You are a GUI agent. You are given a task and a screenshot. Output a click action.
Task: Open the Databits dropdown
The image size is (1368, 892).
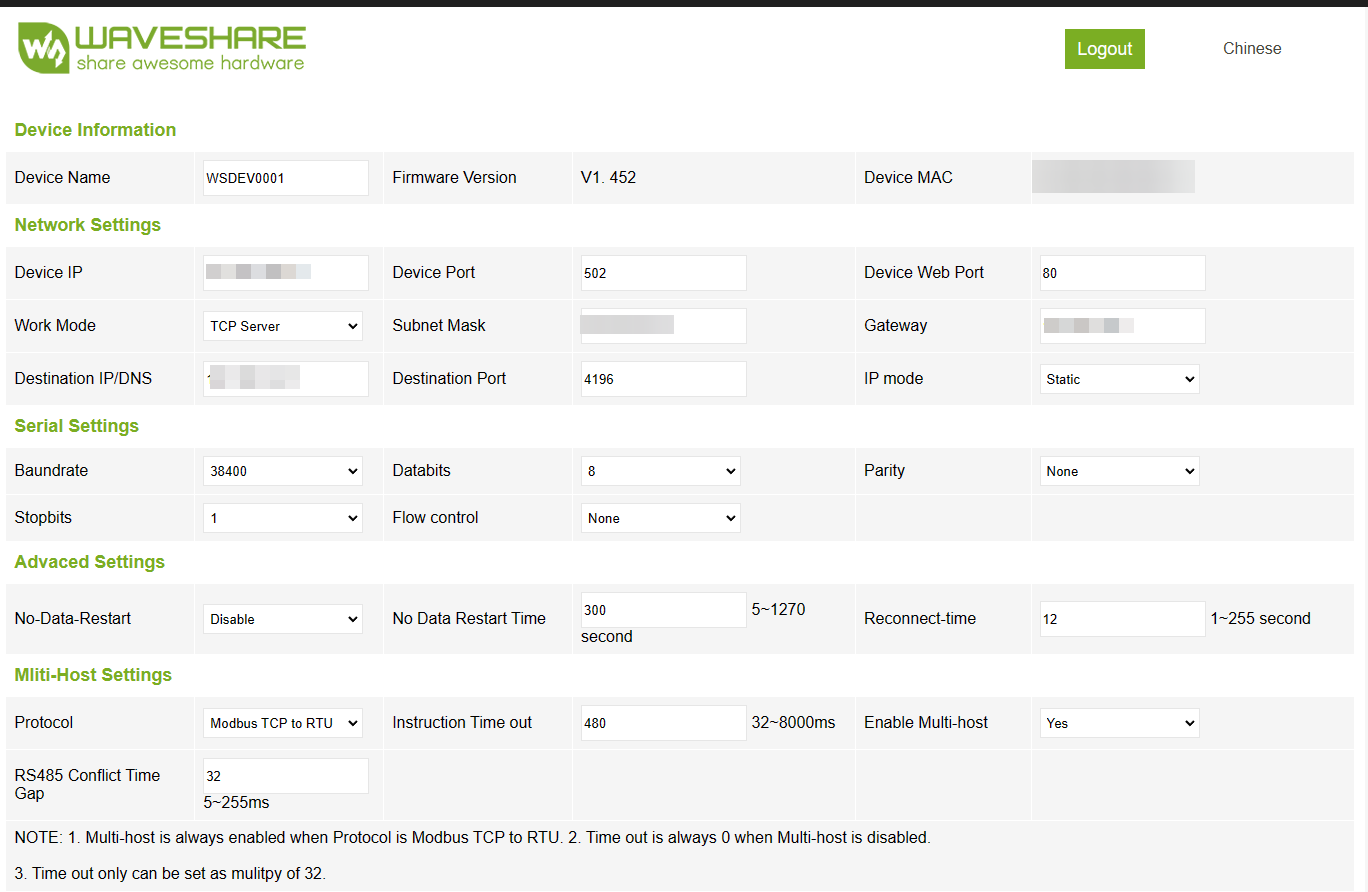pos(660,471)
